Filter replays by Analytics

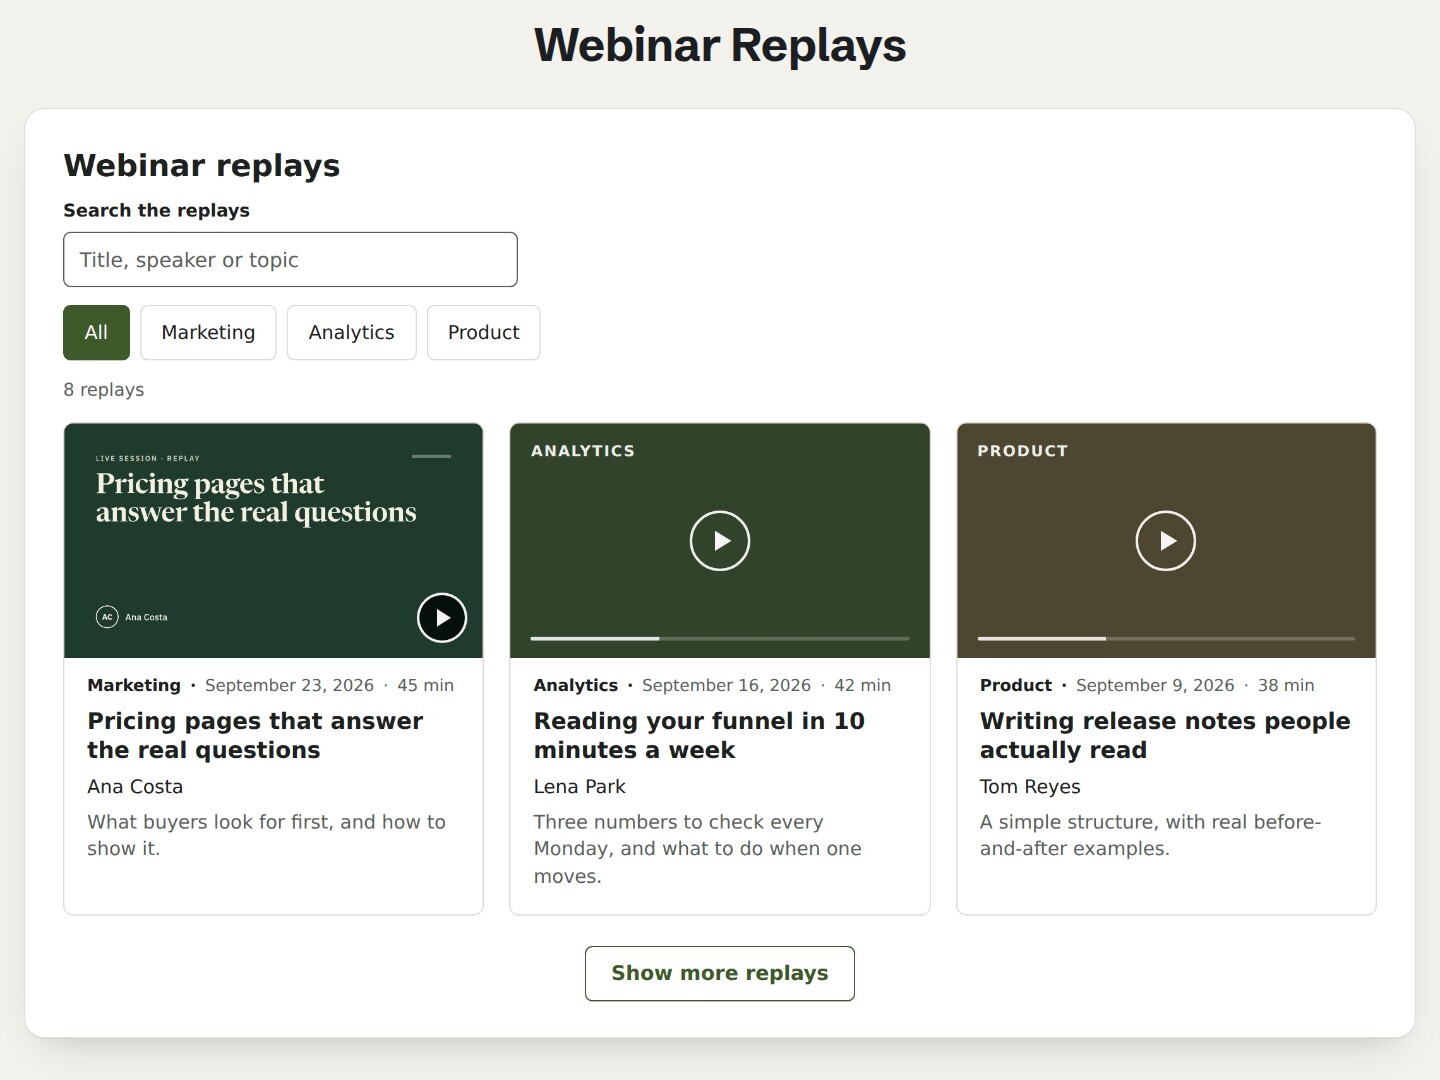(x=351, y=332)
